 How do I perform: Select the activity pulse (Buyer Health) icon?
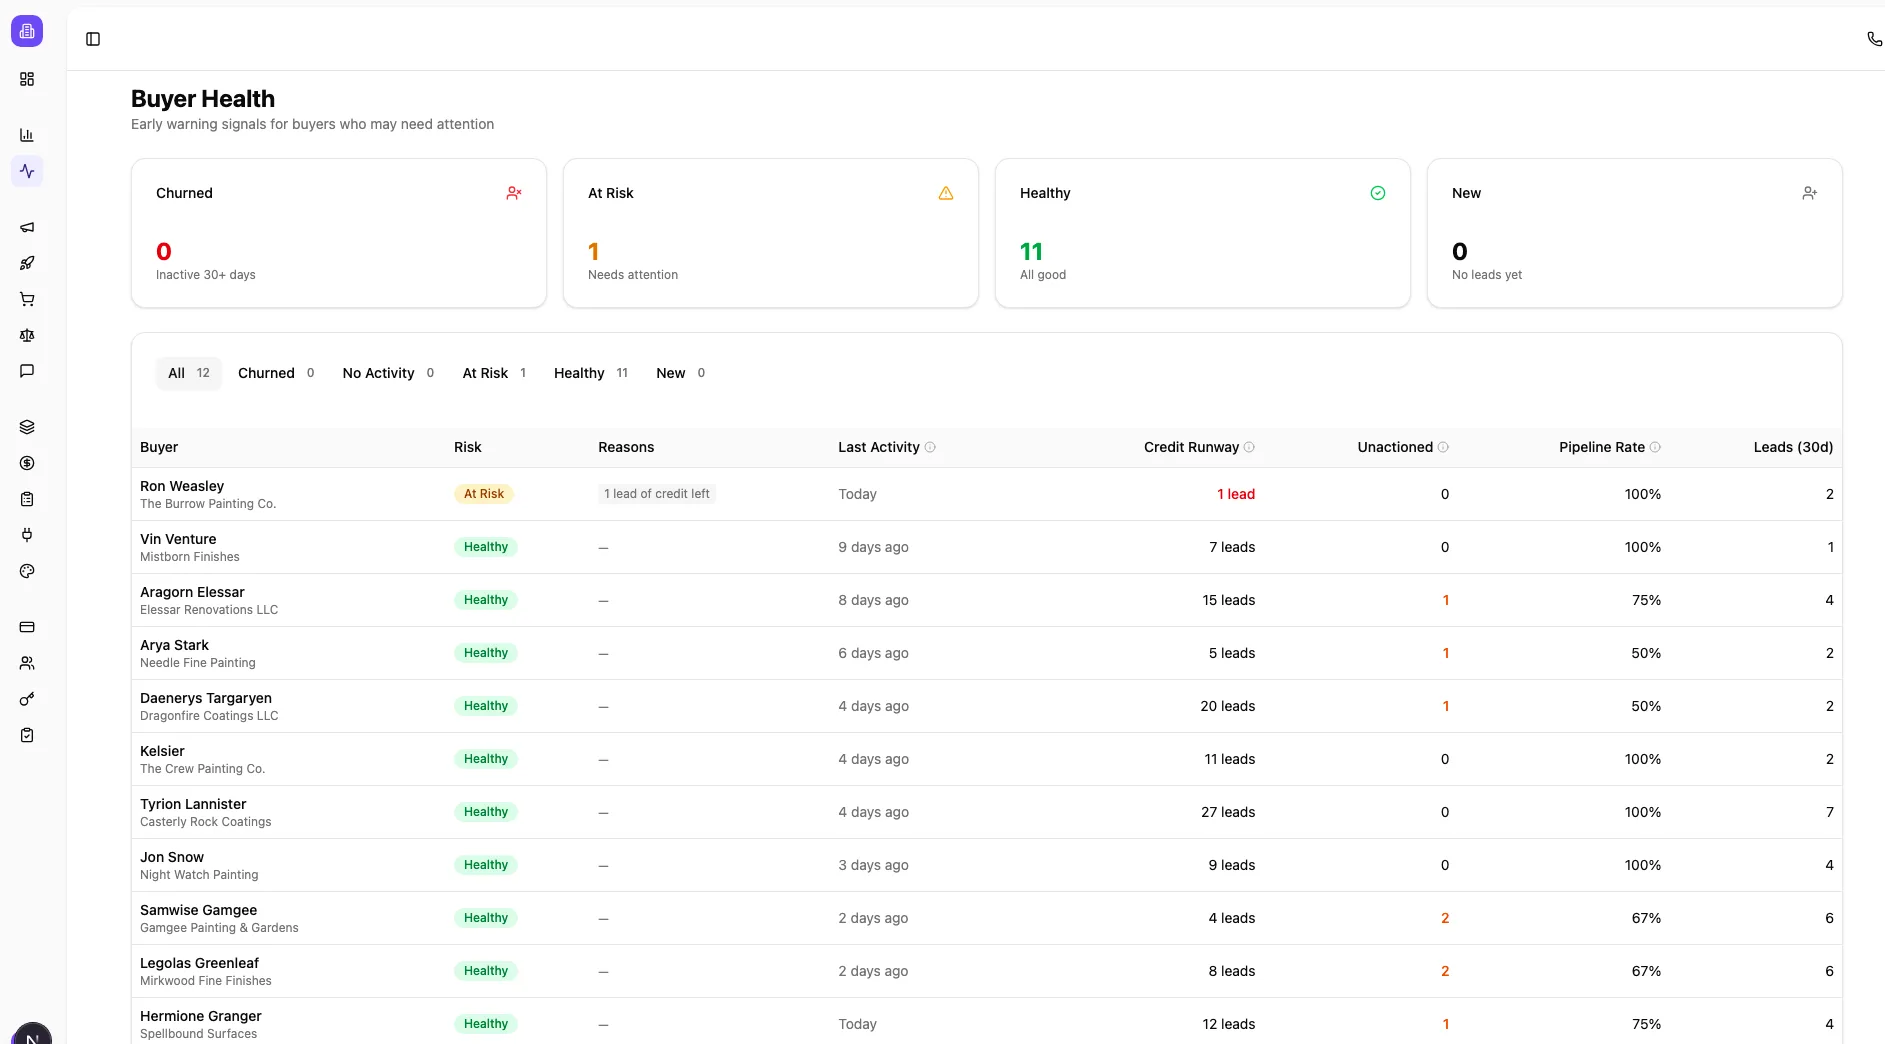[x=27, y=171]
